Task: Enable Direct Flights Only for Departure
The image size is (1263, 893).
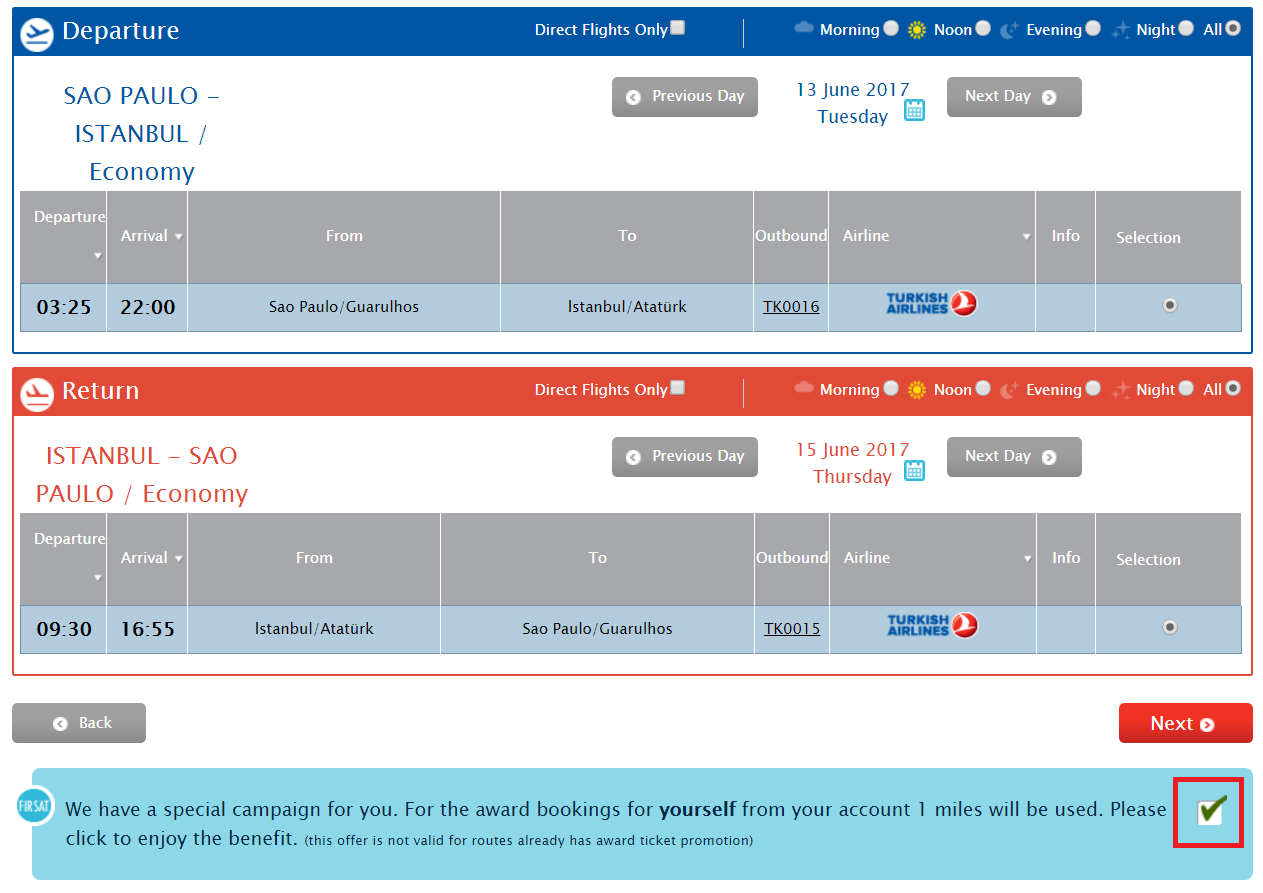Action: pyautogui.click(x=678, y=28)
